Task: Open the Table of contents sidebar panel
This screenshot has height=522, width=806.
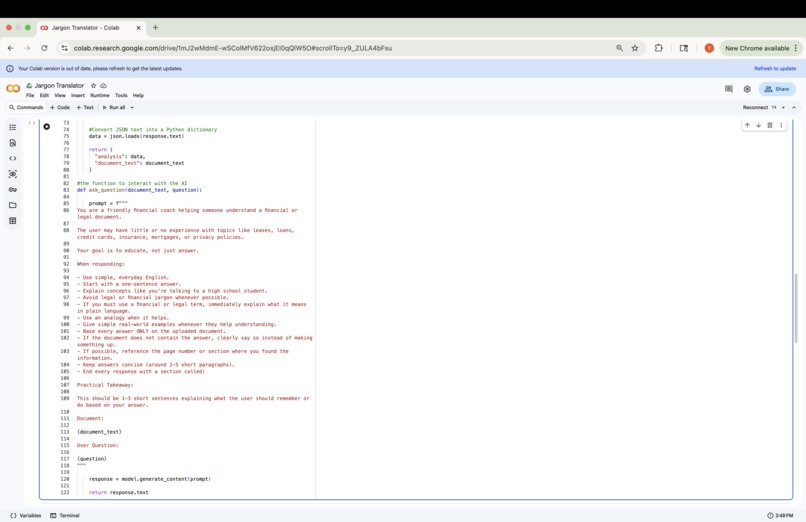Action: [x=13, y=127]
